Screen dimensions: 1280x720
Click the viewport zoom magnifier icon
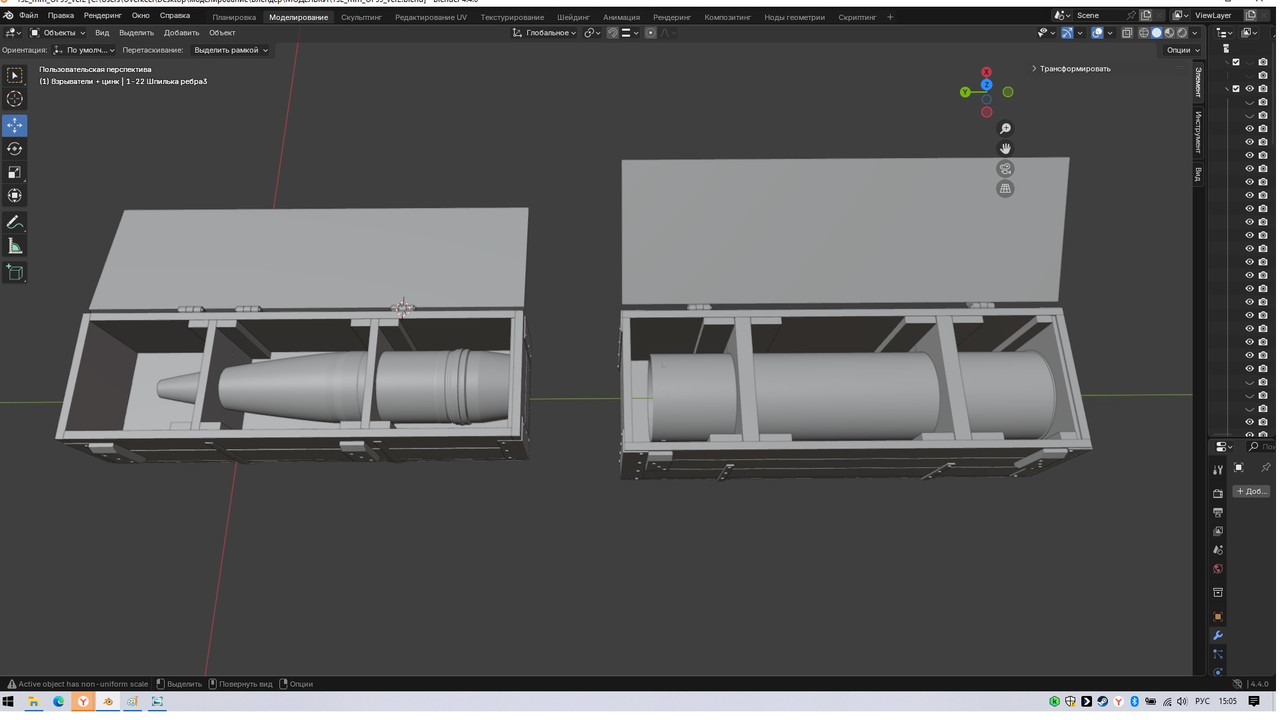point(1005,128)
